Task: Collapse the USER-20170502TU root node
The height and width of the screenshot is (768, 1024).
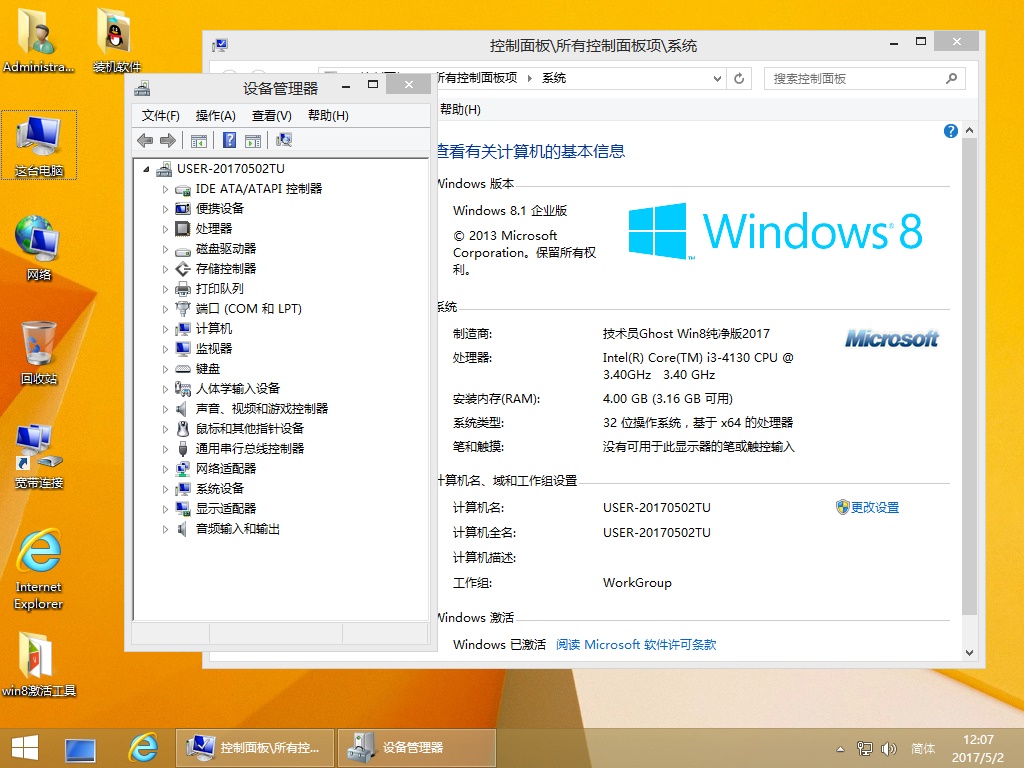Action: 147,169
